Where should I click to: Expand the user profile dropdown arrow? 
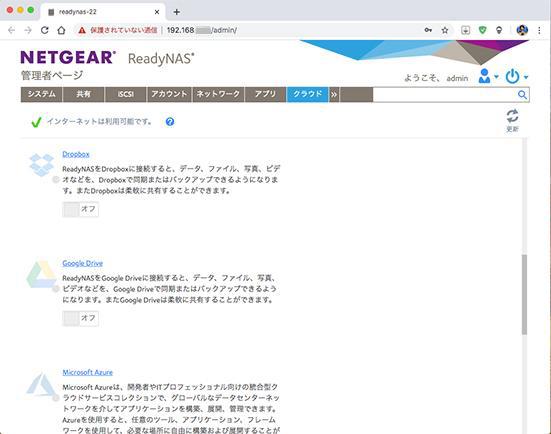496,77
